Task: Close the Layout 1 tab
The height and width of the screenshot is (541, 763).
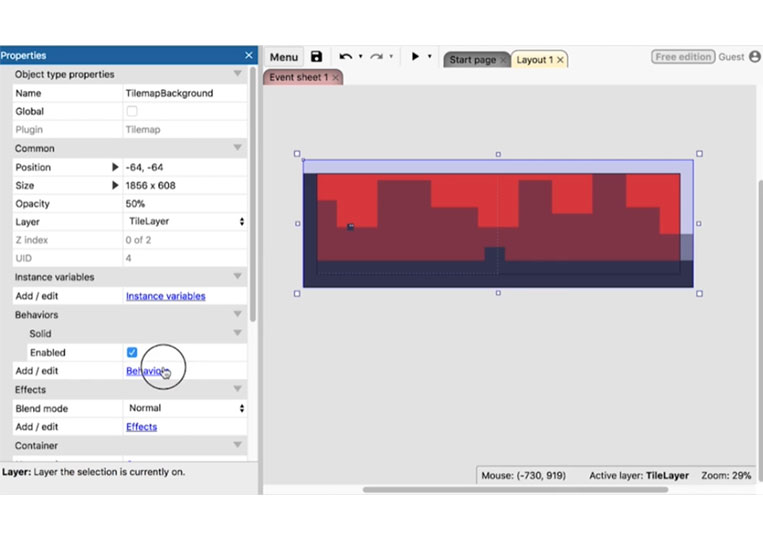Action: 560,60
